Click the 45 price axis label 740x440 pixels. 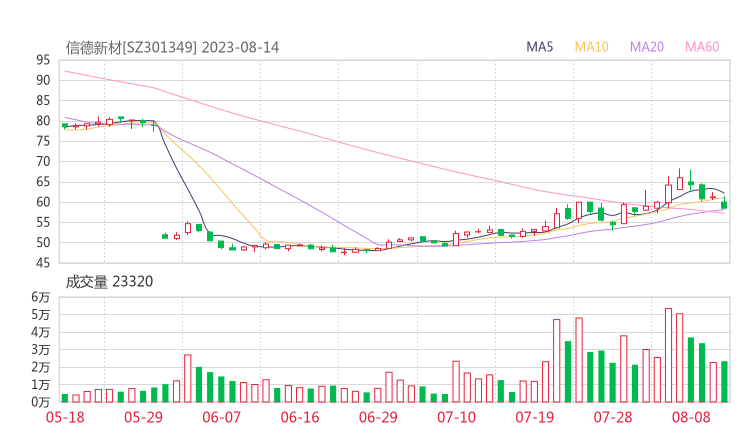[x=43, y=263]
